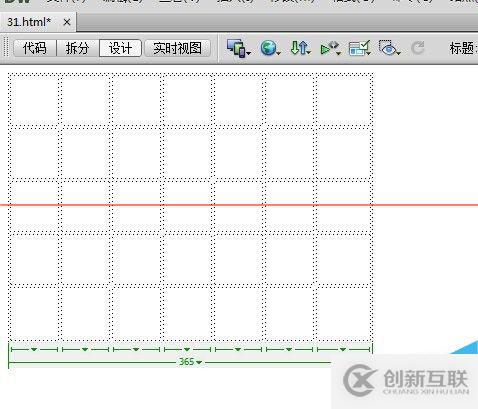Click the top-left table cell
The image size is (478, 409).
[34, 101]
